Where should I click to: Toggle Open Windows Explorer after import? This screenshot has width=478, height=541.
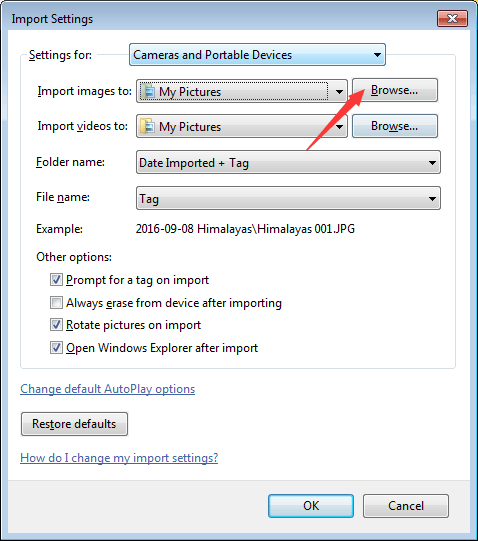[56, 347]
